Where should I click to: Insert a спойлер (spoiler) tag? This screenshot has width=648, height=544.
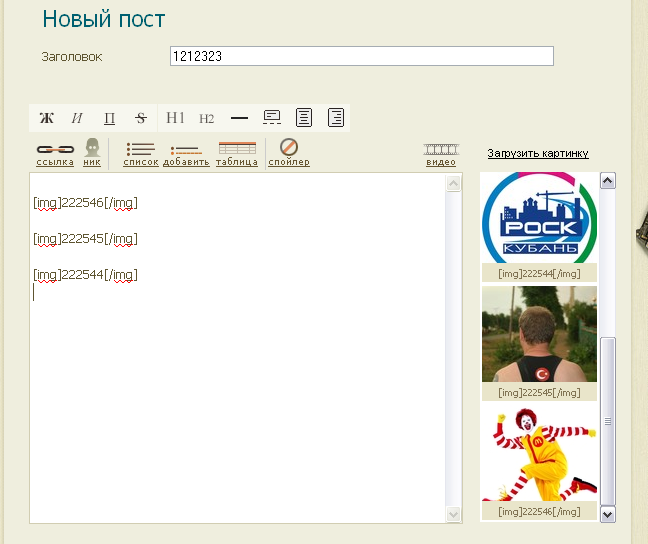coord(289,153)
